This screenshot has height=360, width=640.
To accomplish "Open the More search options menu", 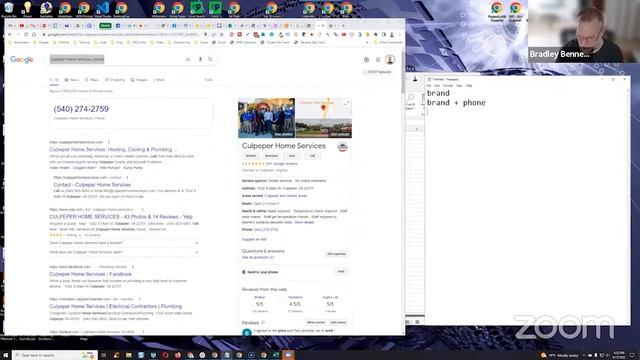I will coord(159,80).
